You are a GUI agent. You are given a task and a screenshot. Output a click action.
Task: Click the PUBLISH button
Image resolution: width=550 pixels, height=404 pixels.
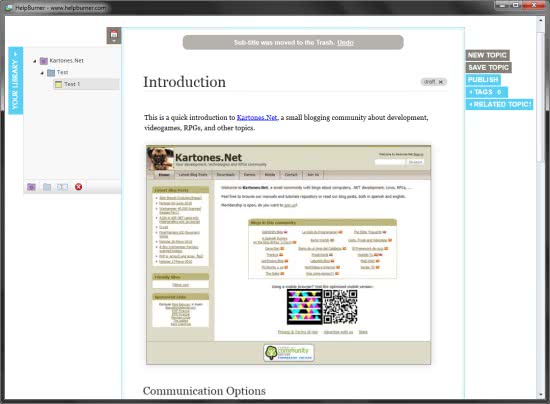point(483,80)
